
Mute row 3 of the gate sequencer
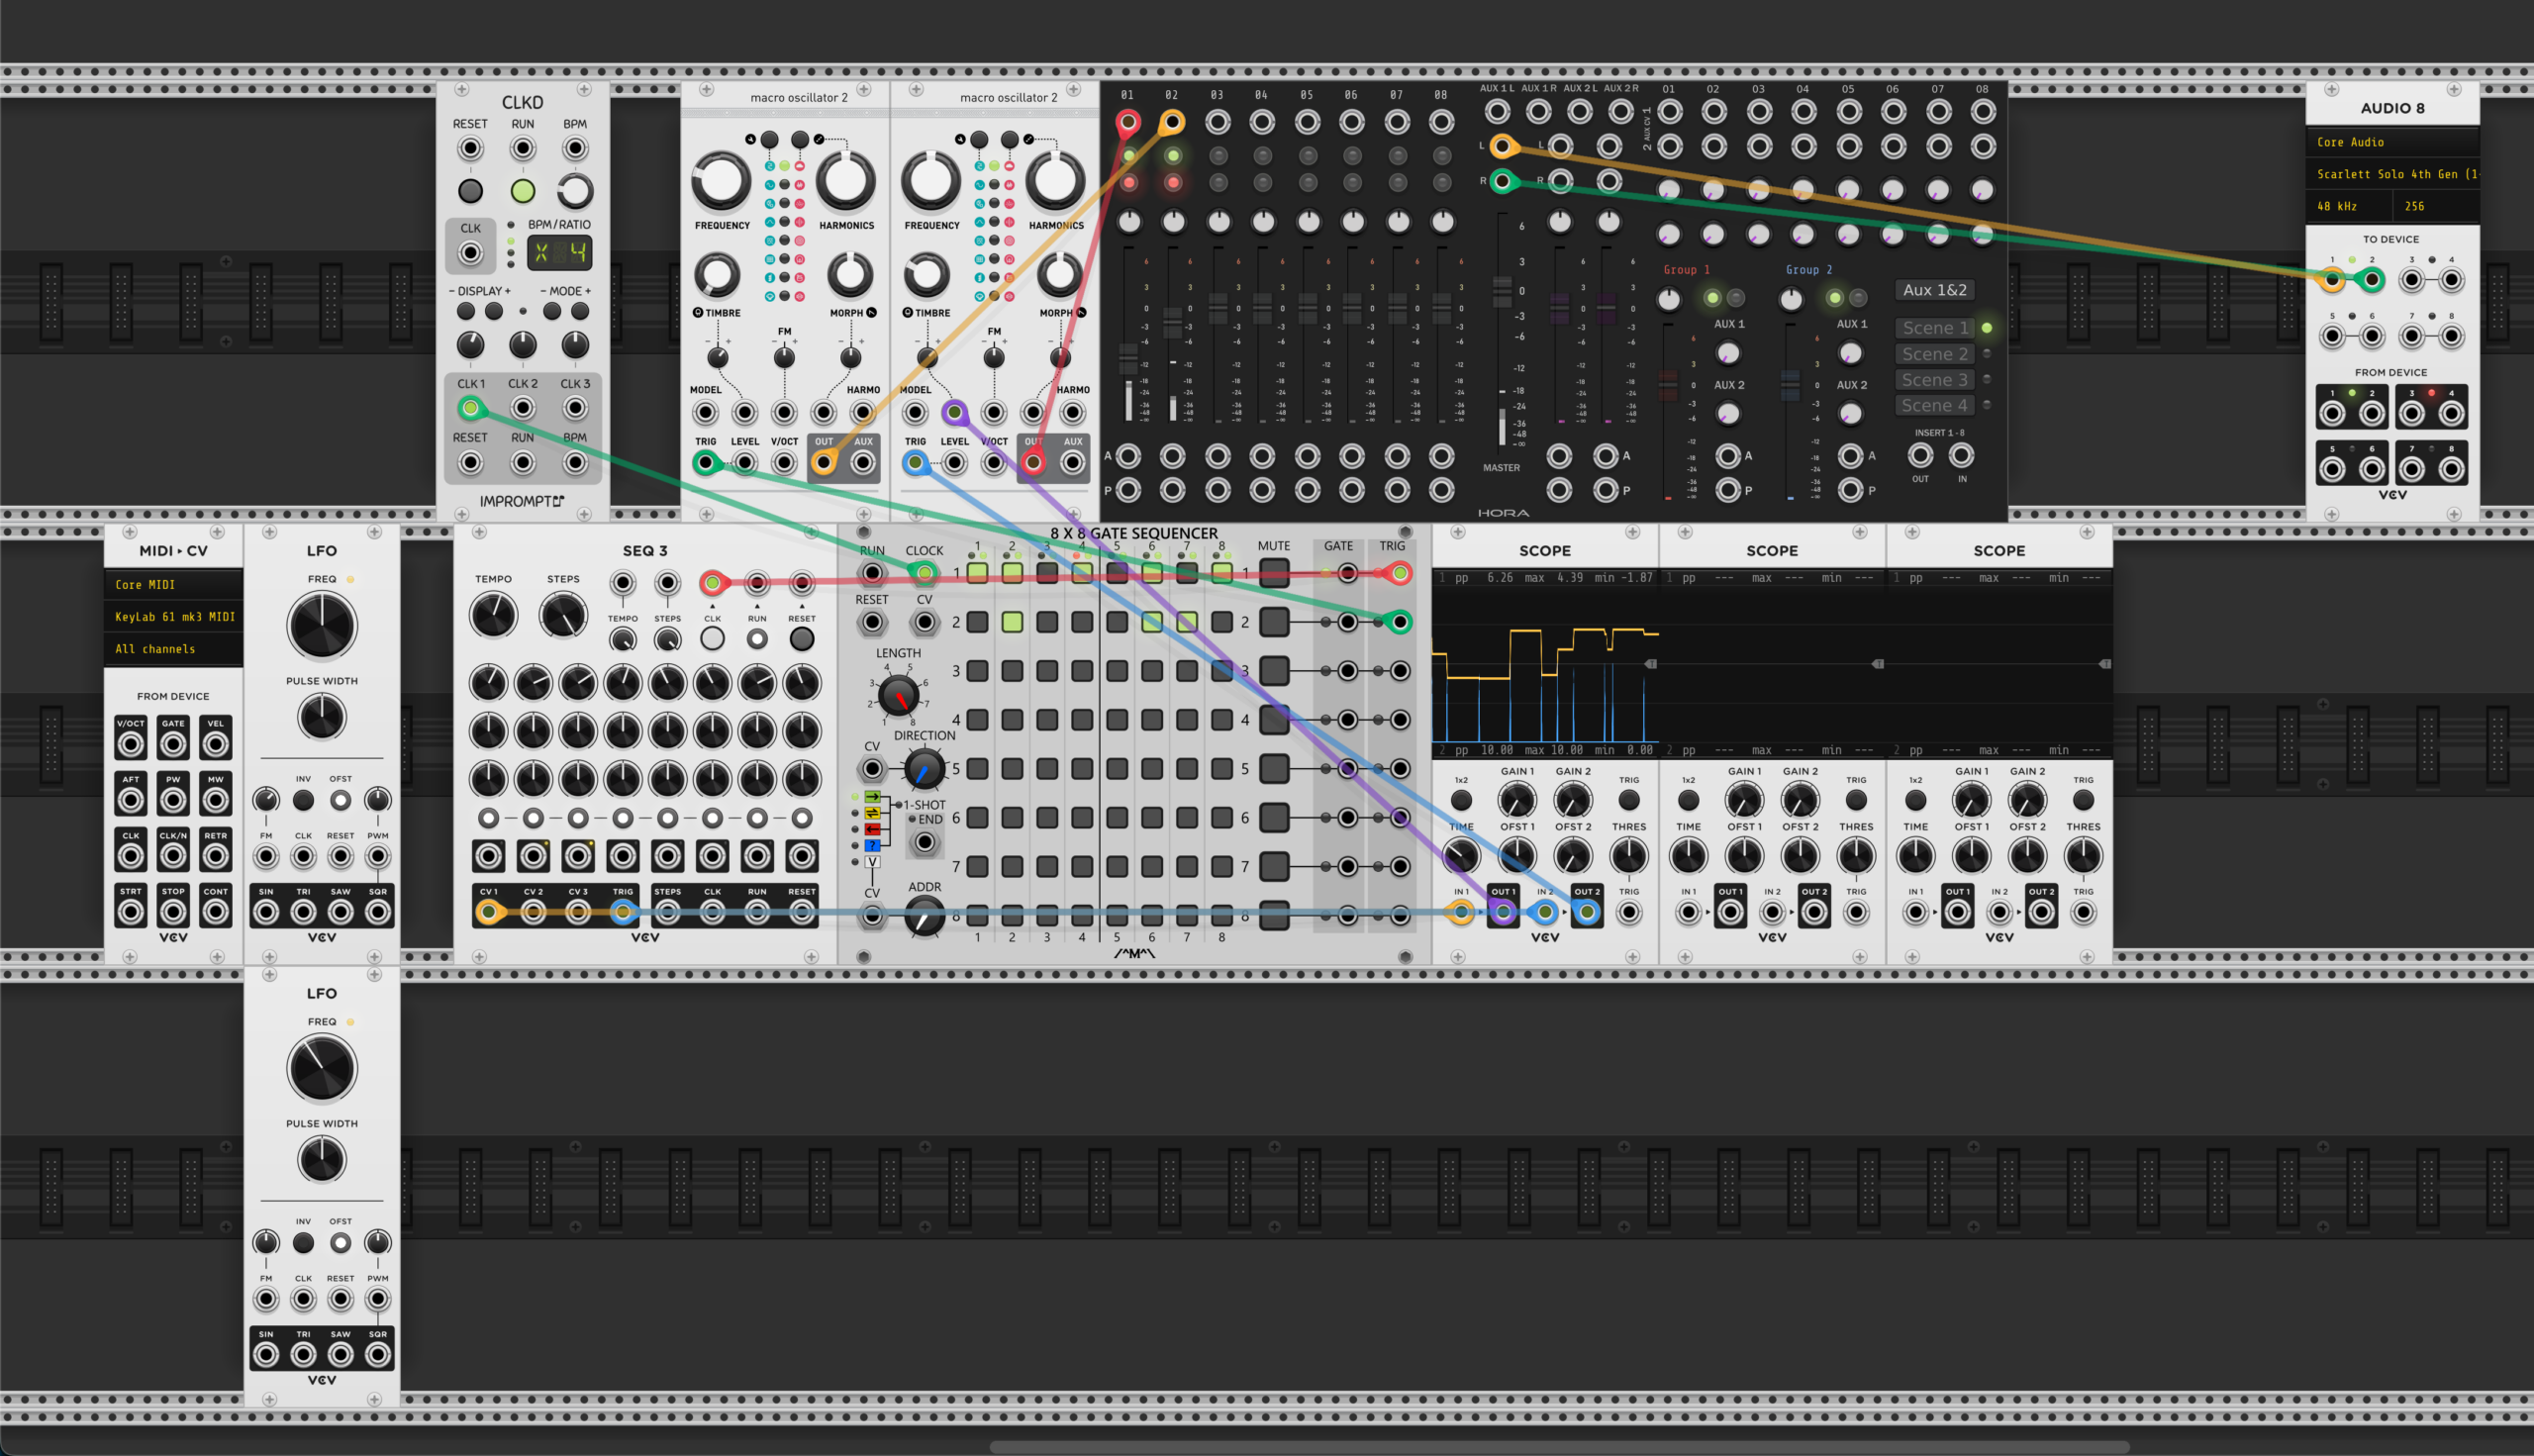coord(1273,670)
